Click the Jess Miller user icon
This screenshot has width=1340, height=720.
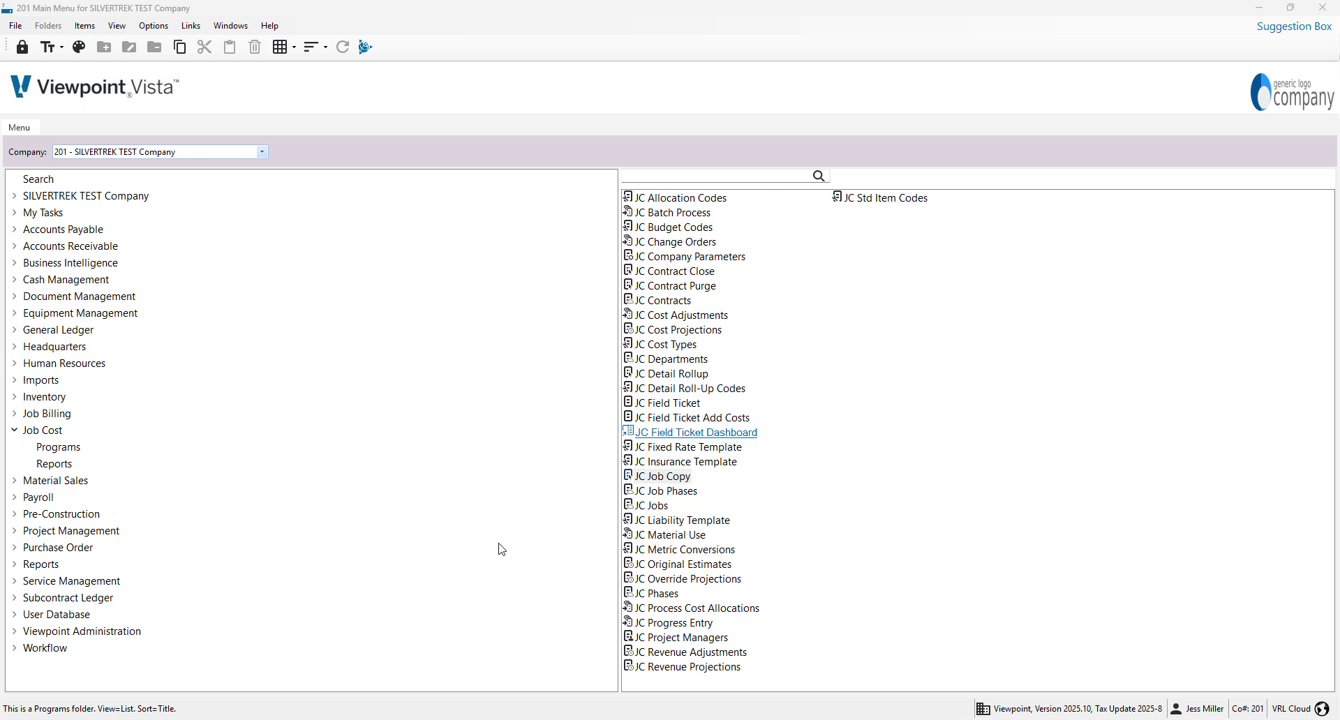(x=1176, y=709)
